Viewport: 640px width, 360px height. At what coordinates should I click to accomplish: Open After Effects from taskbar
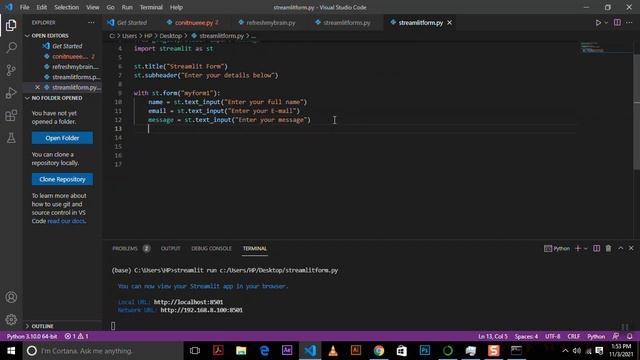[287, 351]
